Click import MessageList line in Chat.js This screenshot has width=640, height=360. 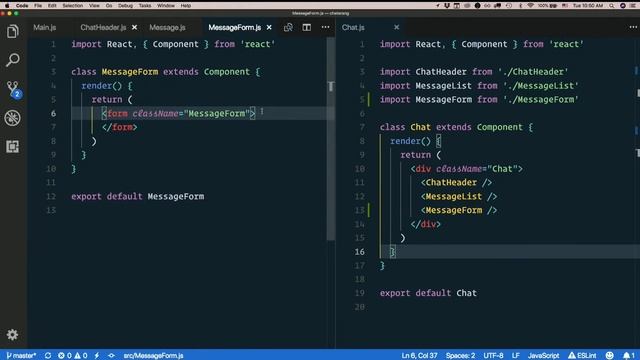[x=479, y=86]
